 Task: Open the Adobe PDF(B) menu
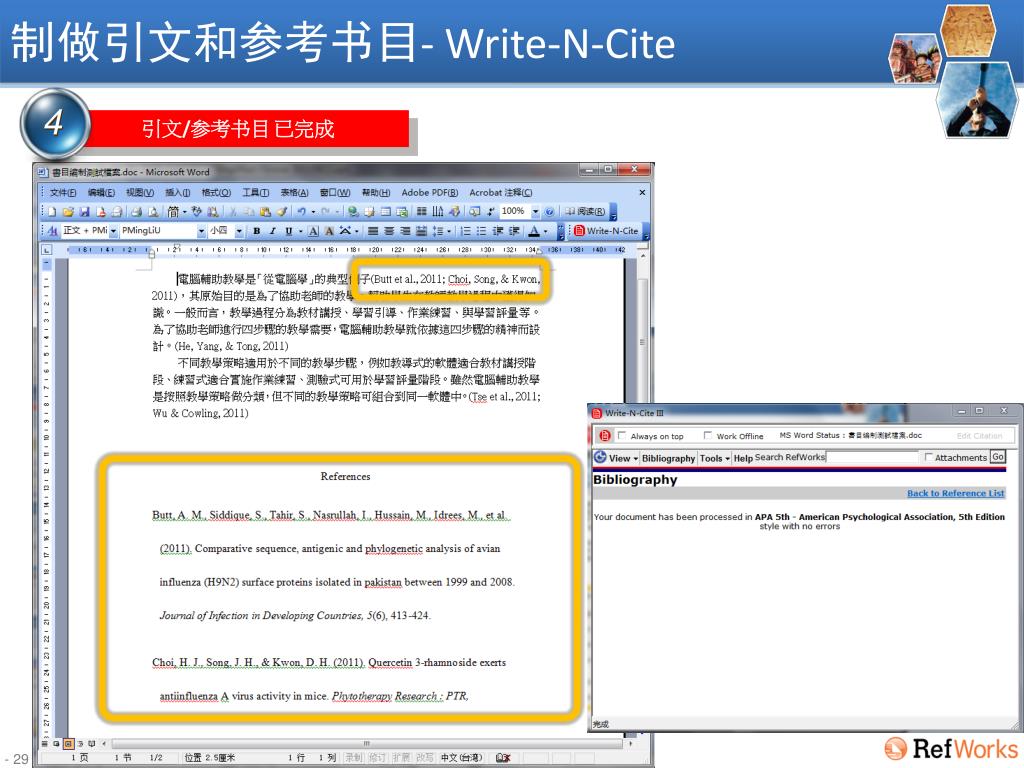430,193
